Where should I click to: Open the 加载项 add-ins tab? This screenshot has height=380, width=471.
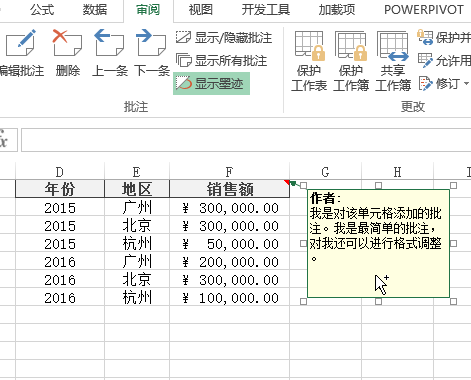pos(337,10)
